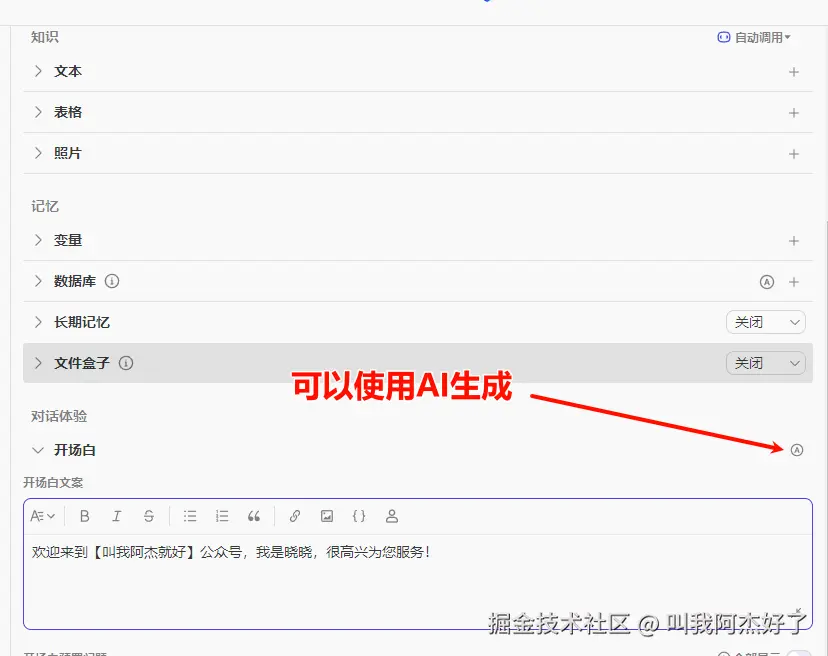
Task: Collapse the 开场白 section
Action: (38, 450)
